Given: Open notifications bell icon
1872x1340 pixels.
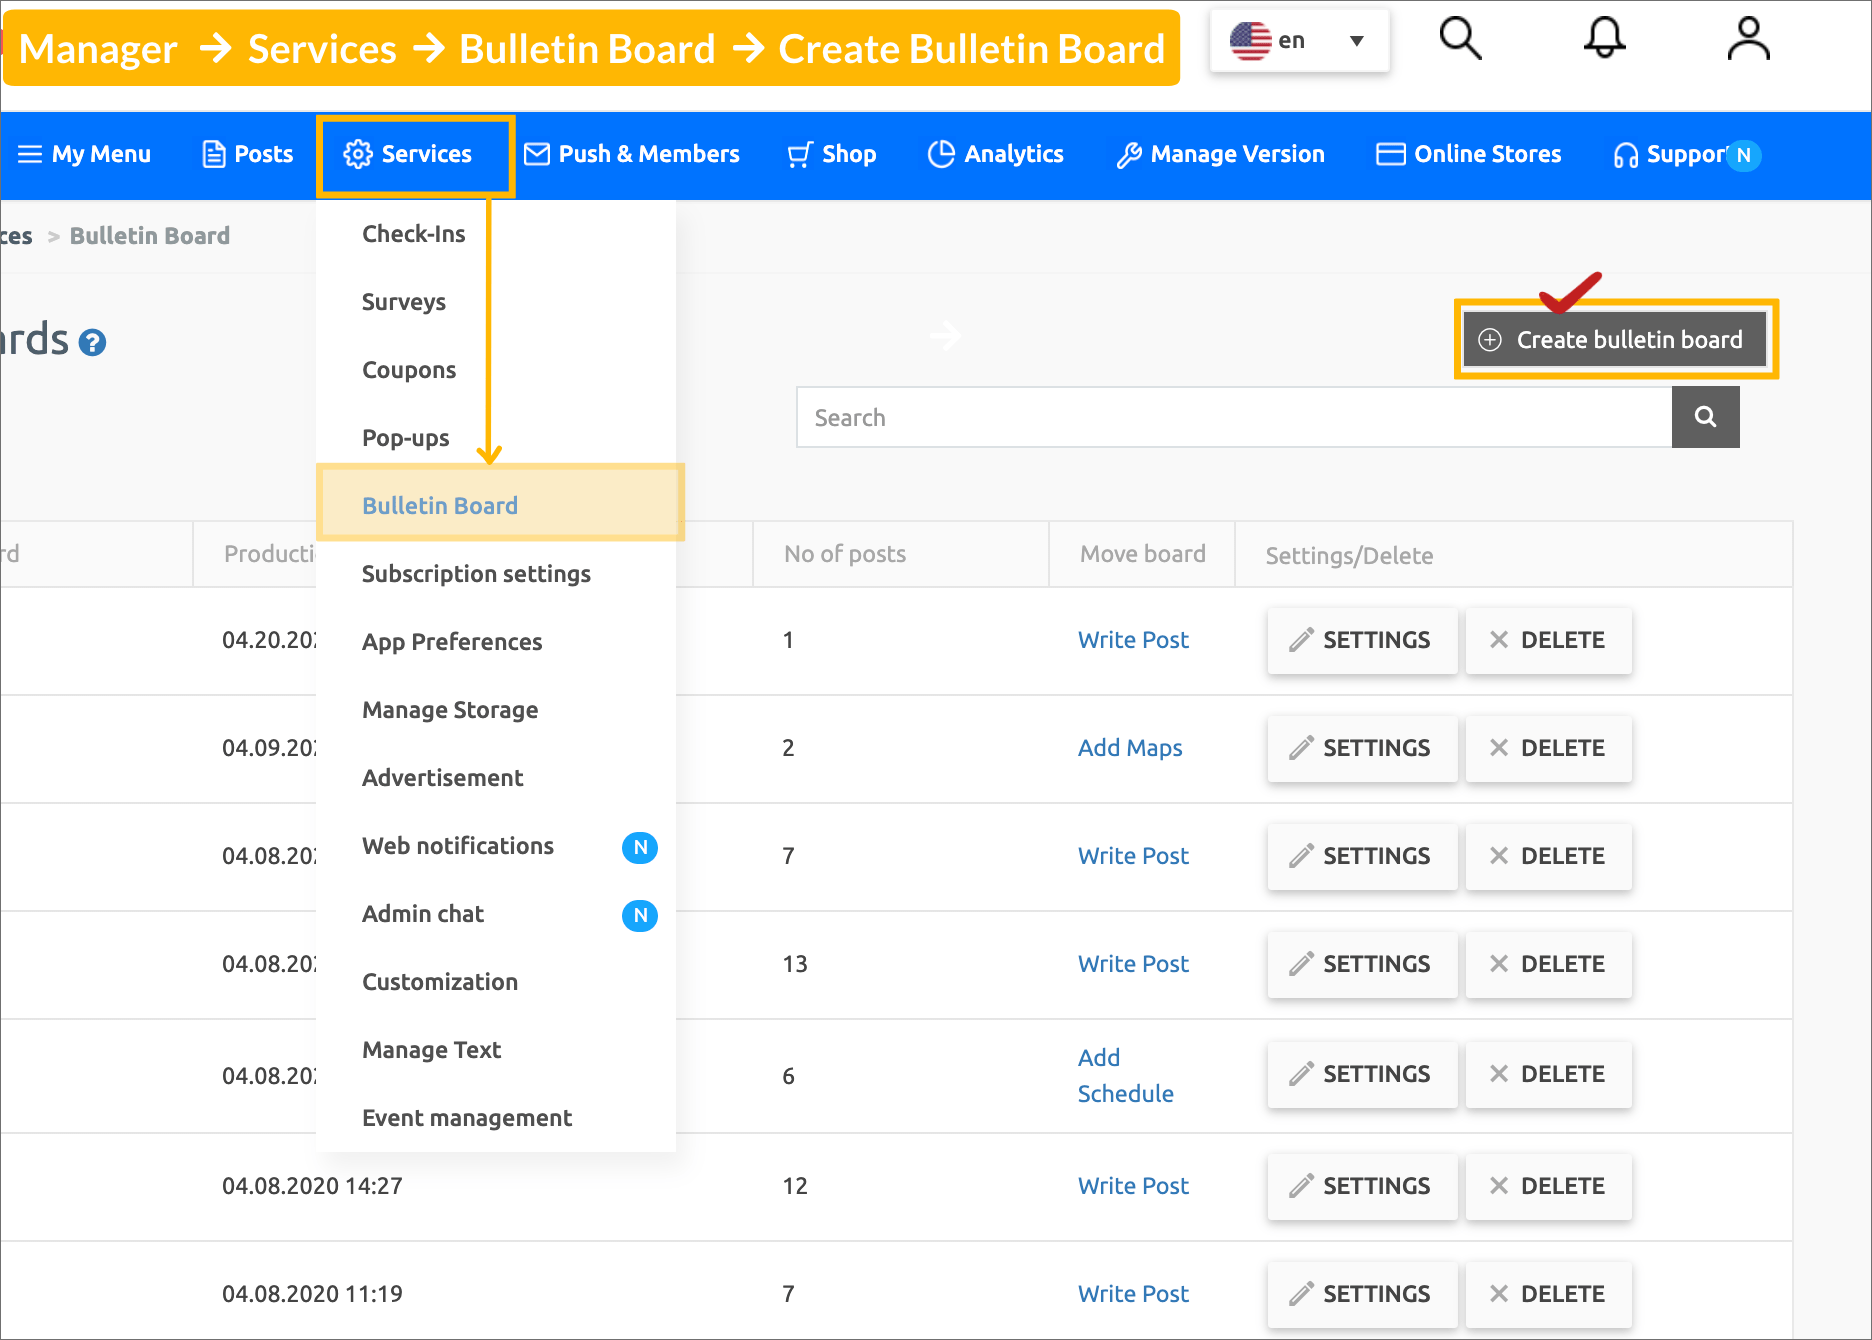Looking at the screenshot, I should [x=1604, y=40].
